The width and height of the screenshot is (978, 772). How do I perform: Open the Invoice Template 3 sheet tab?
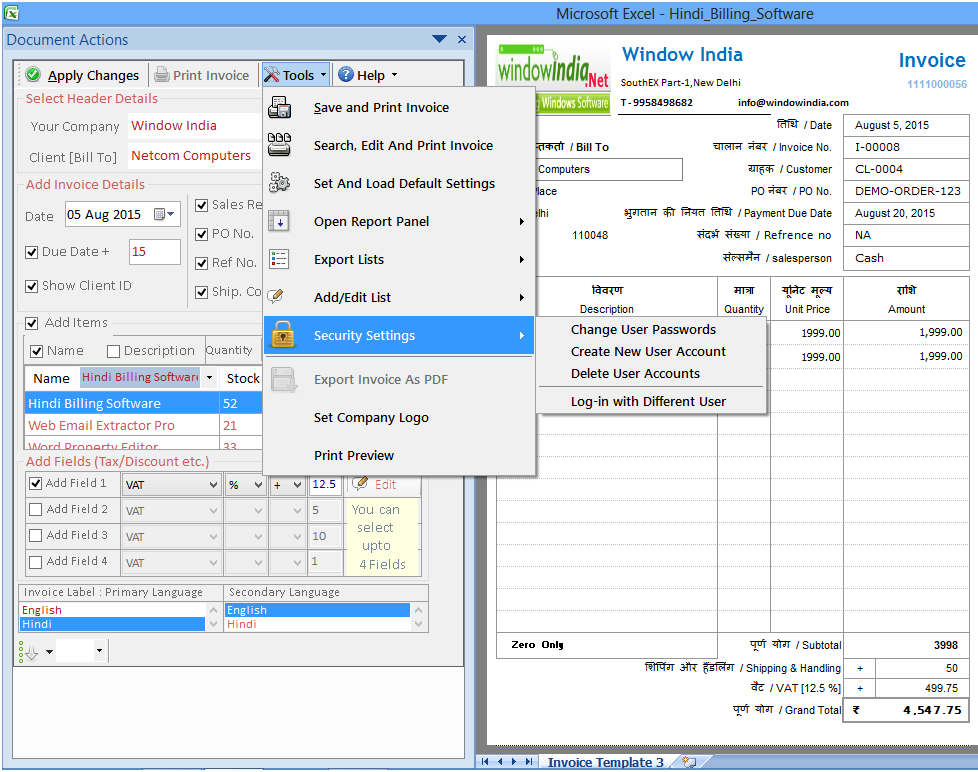(606, 762)
